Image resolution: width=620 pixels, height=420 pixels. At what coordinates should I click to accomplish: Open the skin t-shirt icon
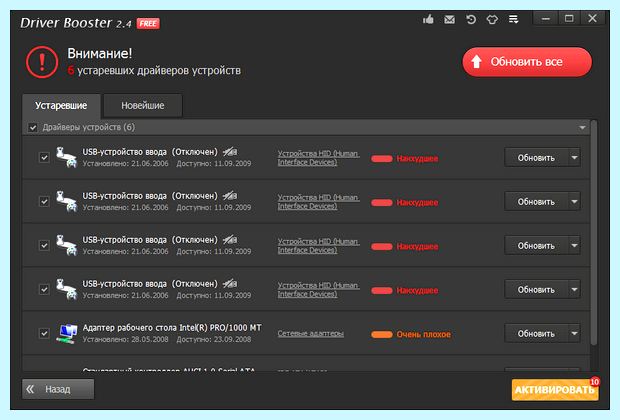pos(492,19)
